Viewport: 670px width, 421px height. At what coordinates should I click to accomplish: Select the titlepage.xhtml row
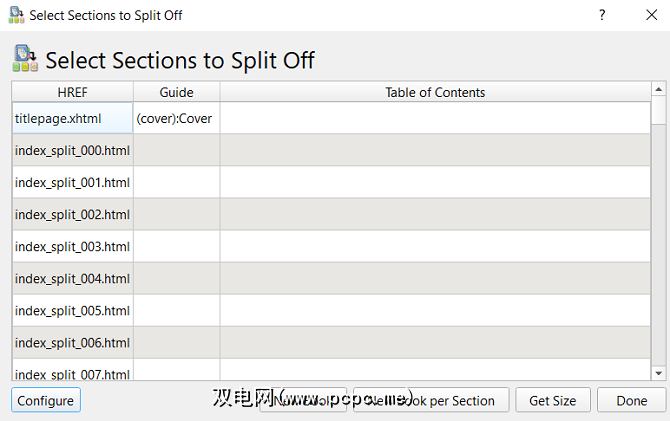pos(72,118)
